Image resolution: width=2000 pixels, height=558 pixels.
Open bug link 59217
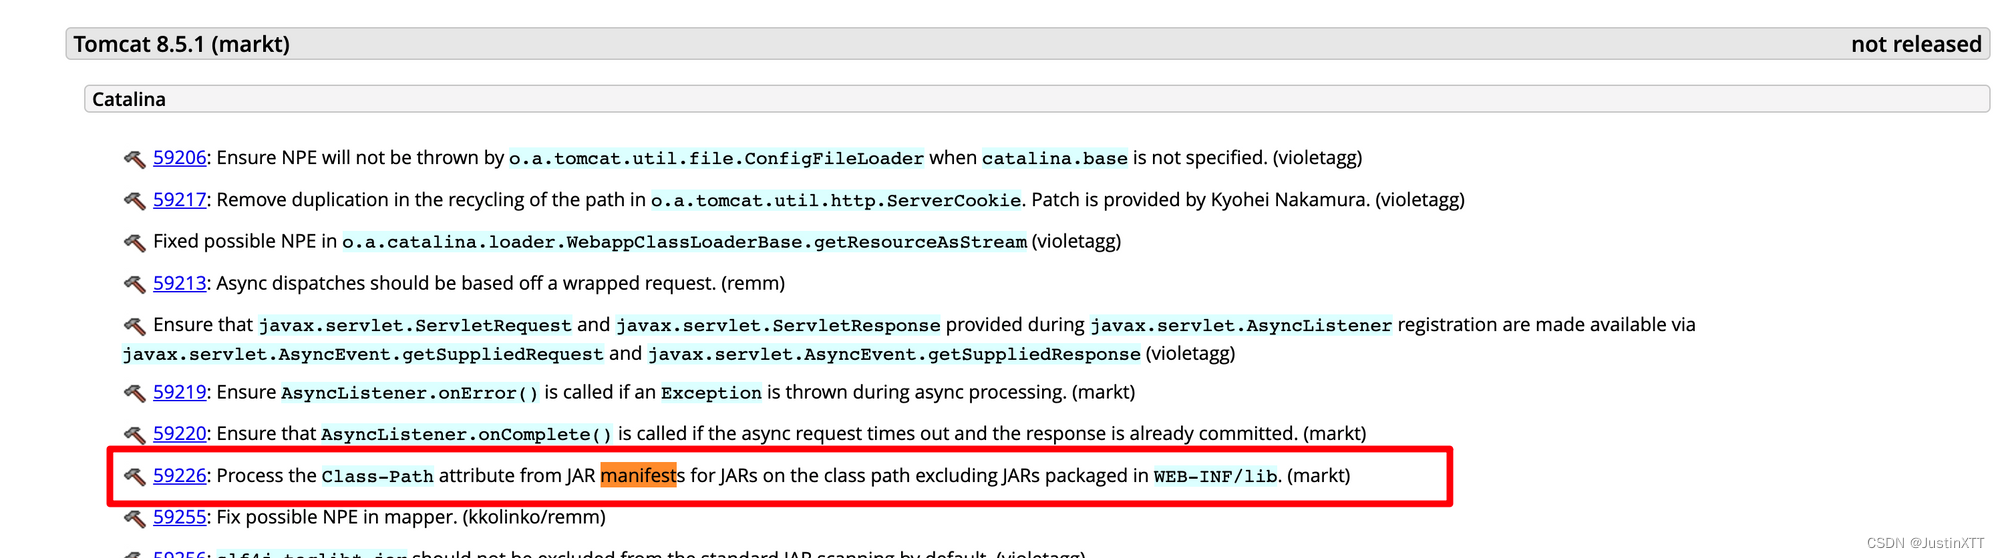coord(179,200)
